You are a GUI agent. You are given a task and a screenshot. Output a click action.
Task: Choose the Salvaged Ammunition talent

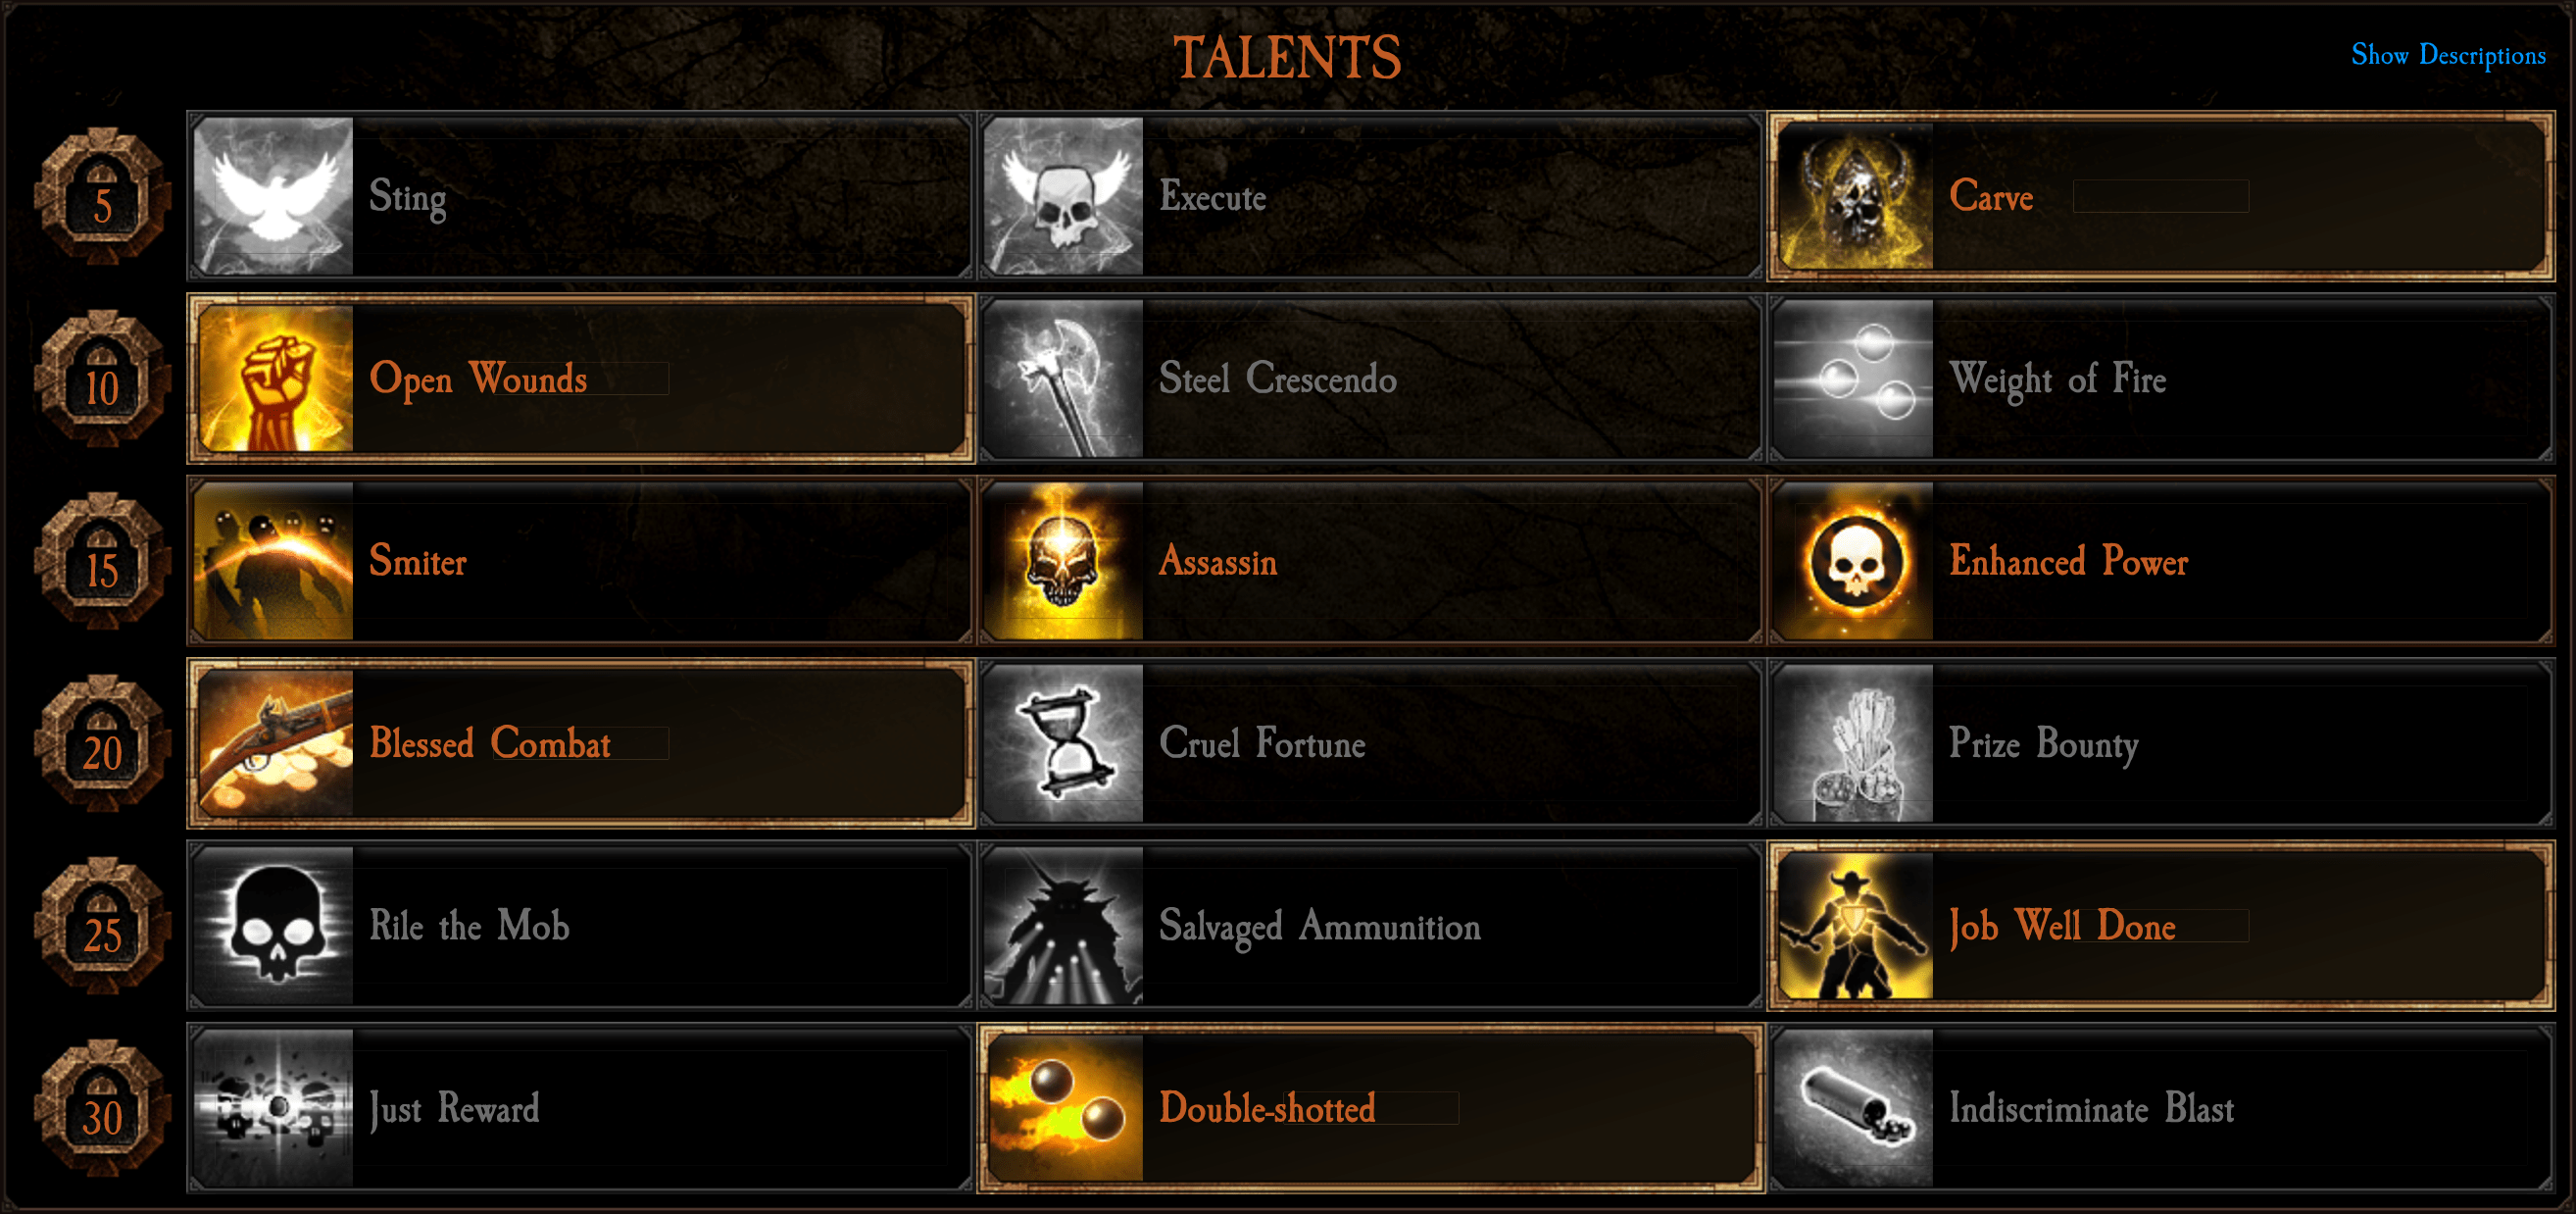(x=1370, y=926)
